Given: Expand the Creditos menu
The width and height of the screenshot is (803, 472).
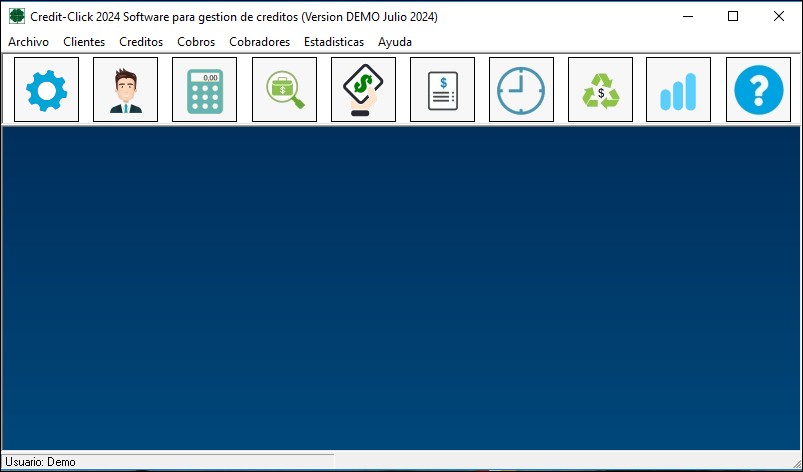Looking at the screenshot, I should pos(141,42).
